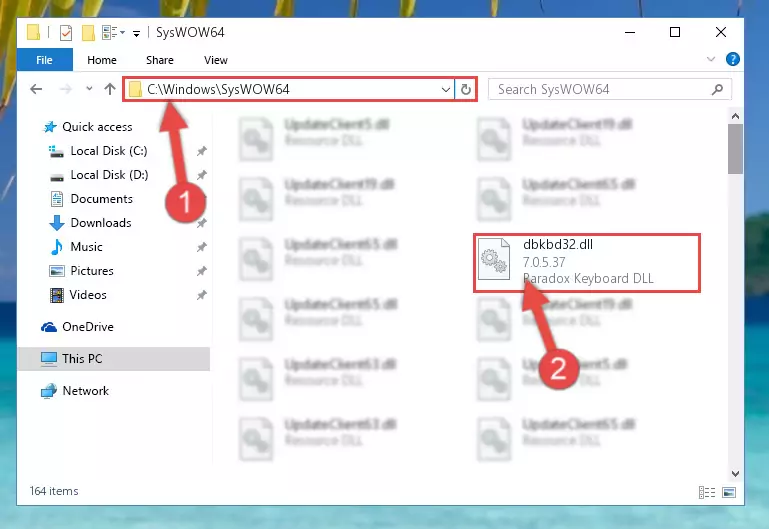Click the pin icon next to Music
This screenshot has width=769, height=529.
coord(202,248)
